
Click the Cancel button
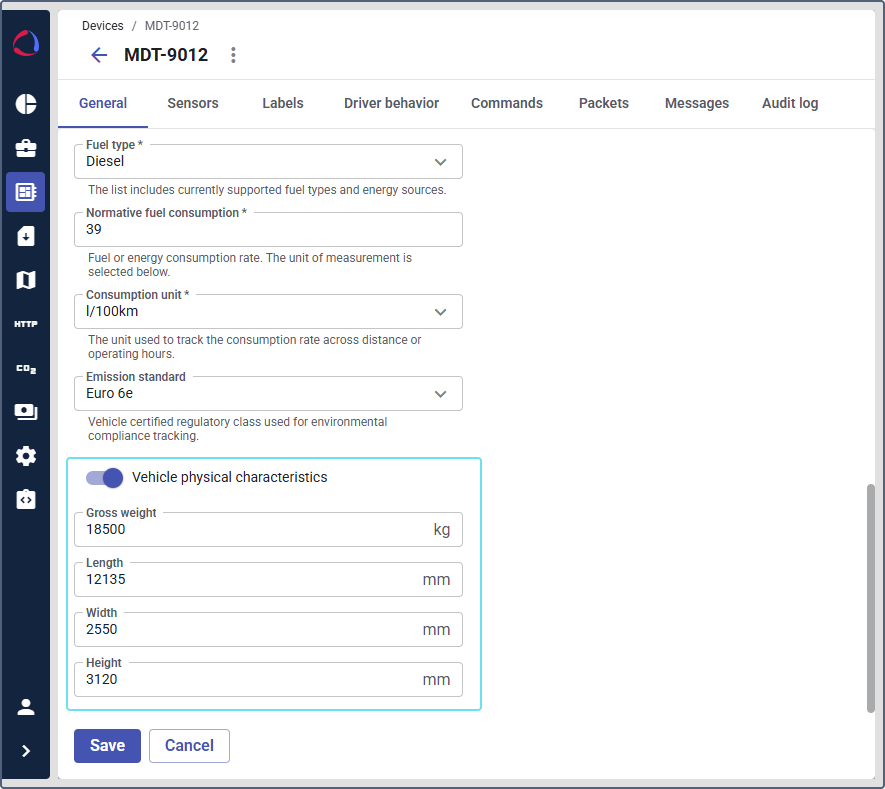tap(189, 745)
